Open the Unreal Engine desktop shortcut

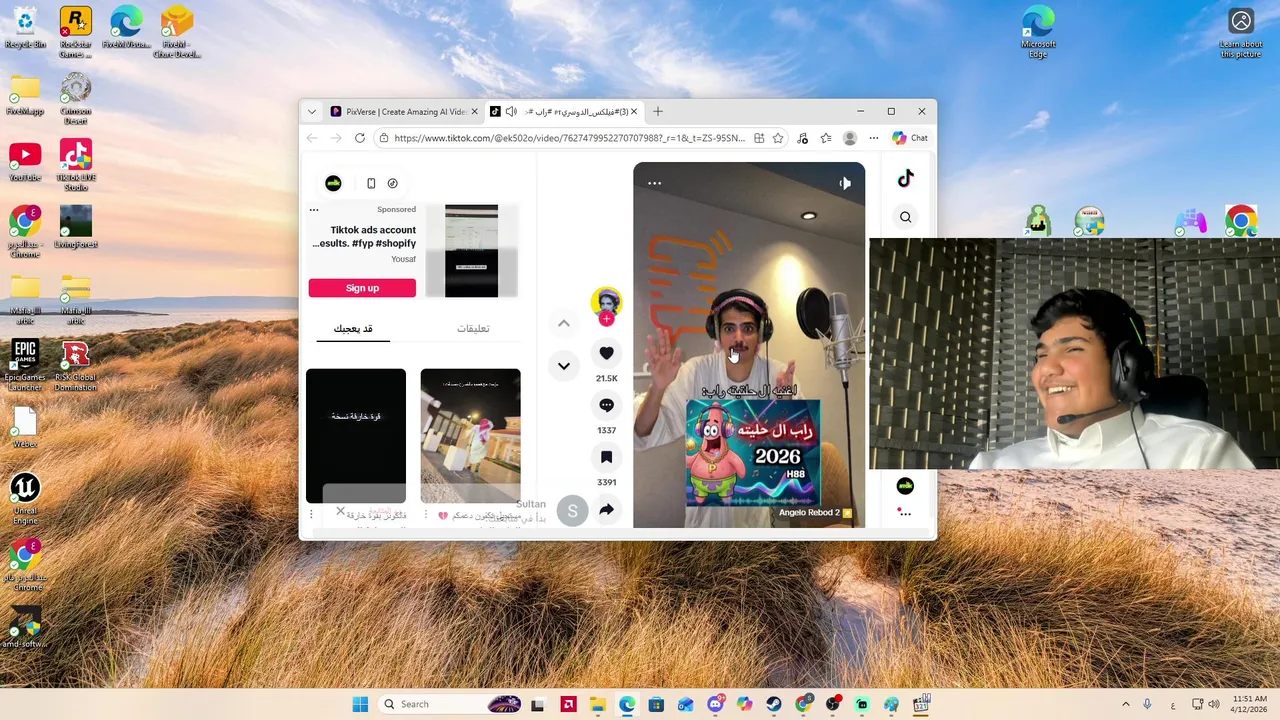pos(25,498)
